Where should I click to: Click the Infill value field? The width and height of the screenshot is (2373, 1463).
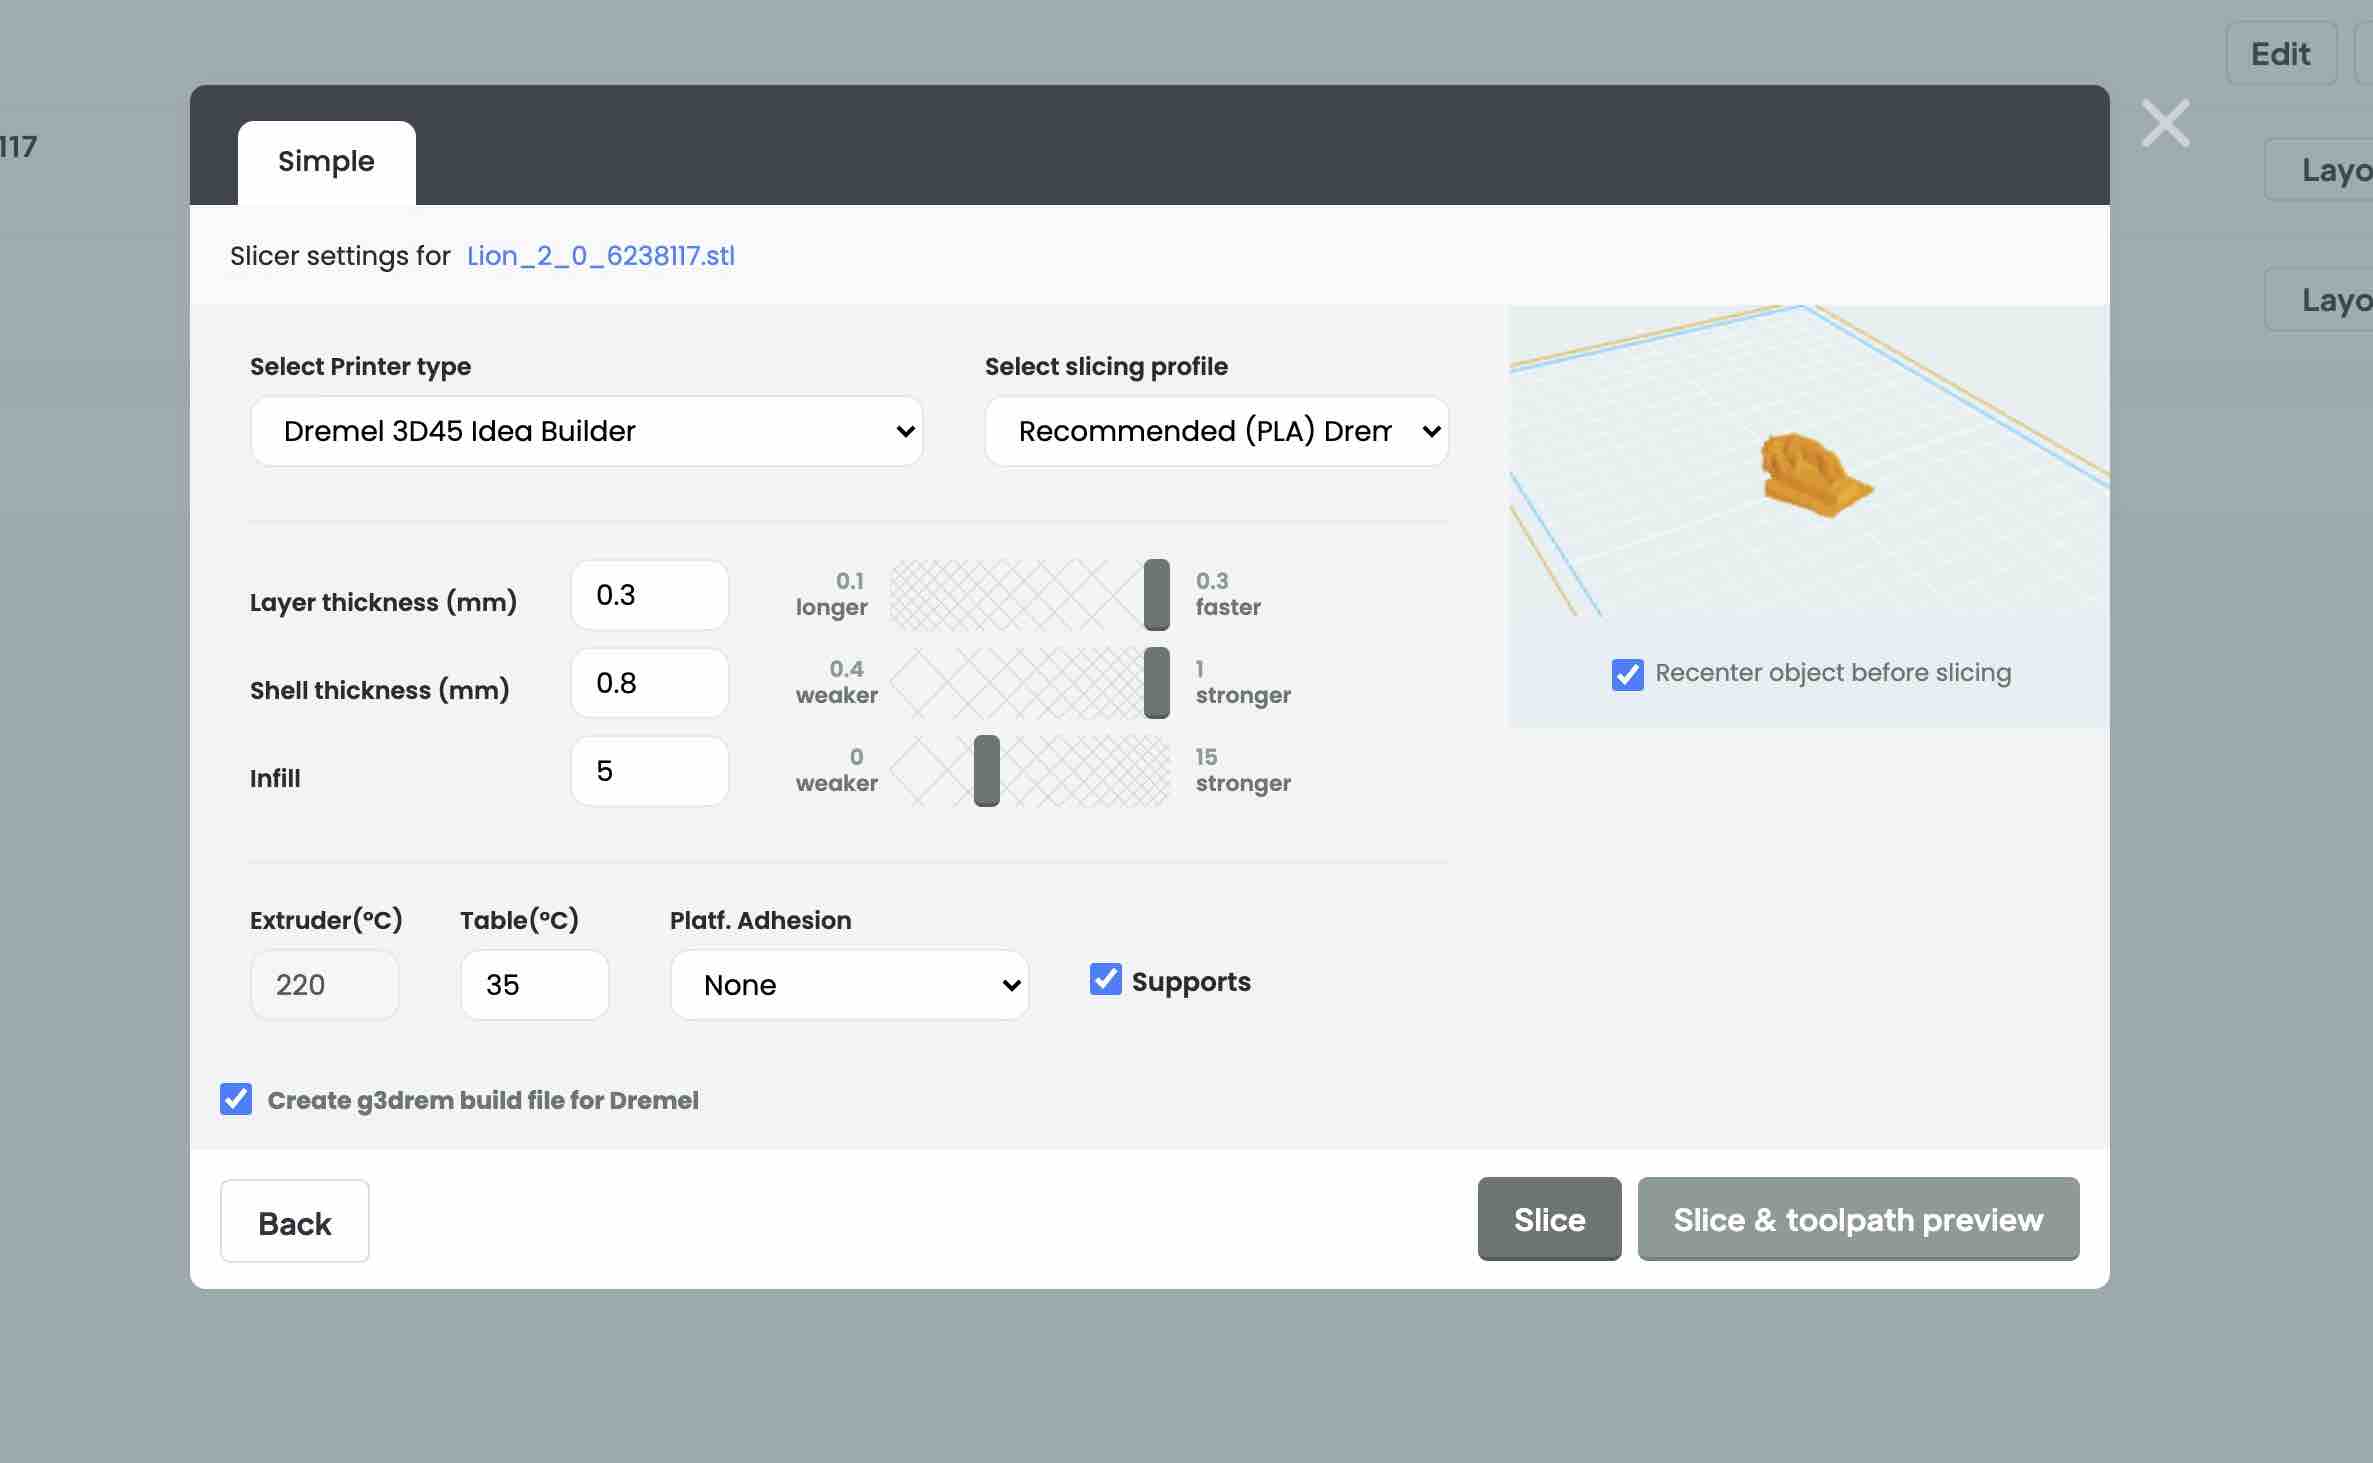(x=649, y=771)
